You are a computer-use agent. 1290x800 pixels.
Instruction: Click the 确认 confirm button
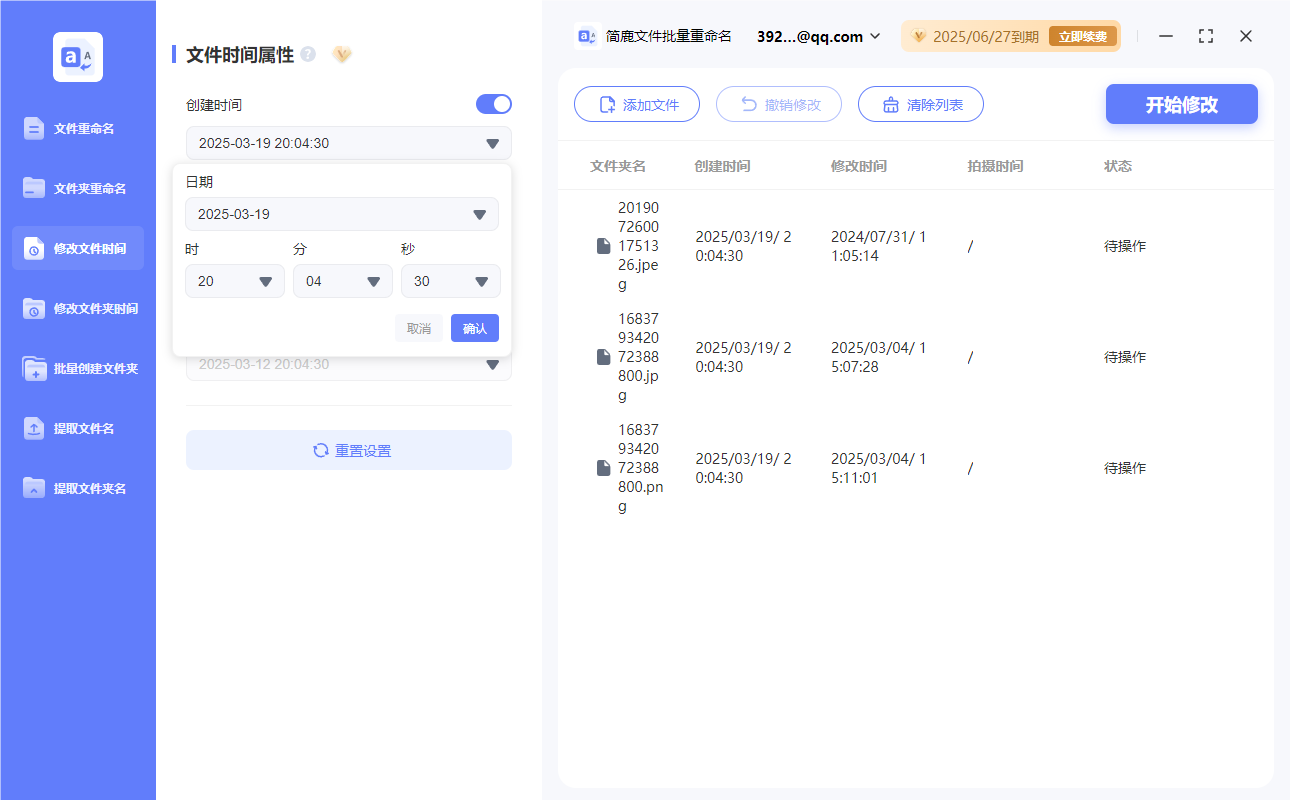pyautogui.click(x=474, y=328)
